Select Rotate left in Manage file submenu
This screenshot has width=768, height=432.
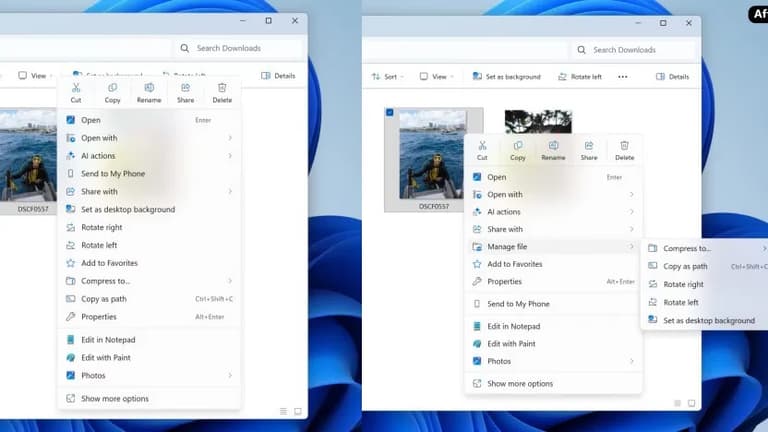(x=706, y=303)
